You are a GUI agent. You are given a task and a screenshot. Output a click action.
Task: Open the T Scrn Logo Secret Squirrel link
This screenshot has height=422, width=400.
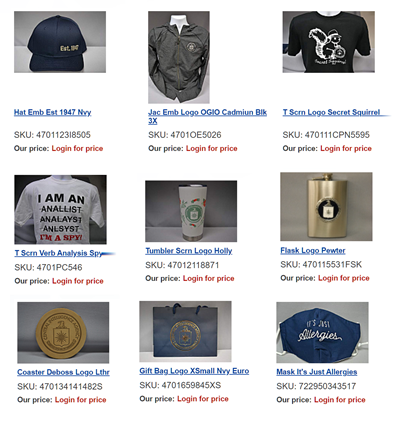[x=331, y=112]
